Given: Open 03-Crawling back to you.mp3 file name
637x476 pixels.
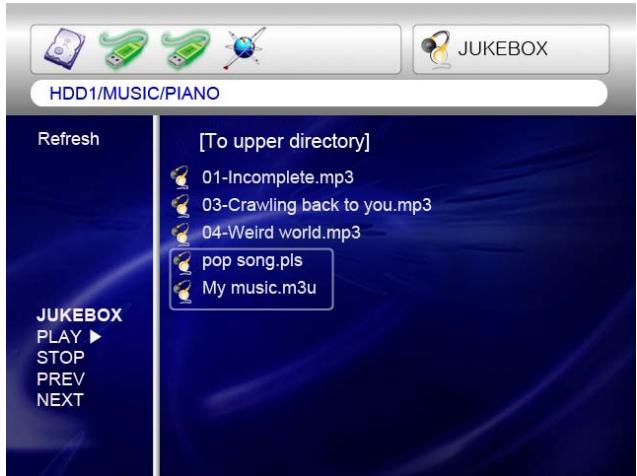Looking at the screenshot, I should [316, 206].
